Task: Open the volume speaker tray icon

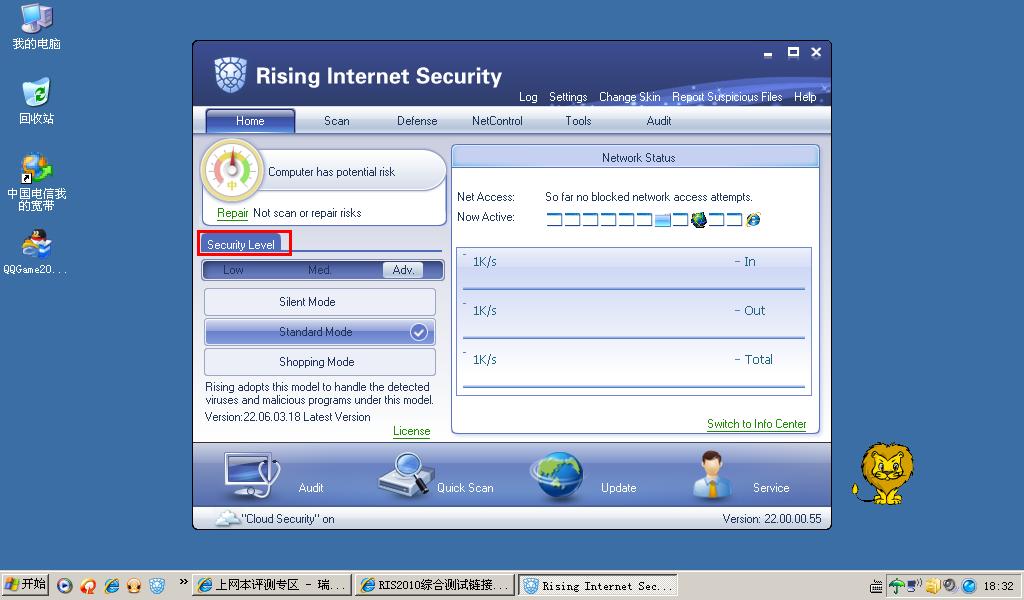Action: [x=949, y=586]
